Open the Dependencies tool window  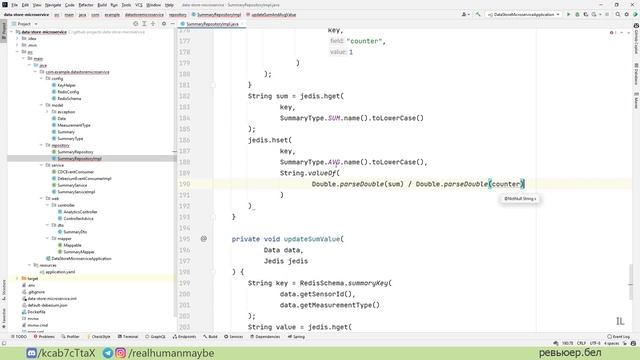pyautogui.click(x=265, y=337)
